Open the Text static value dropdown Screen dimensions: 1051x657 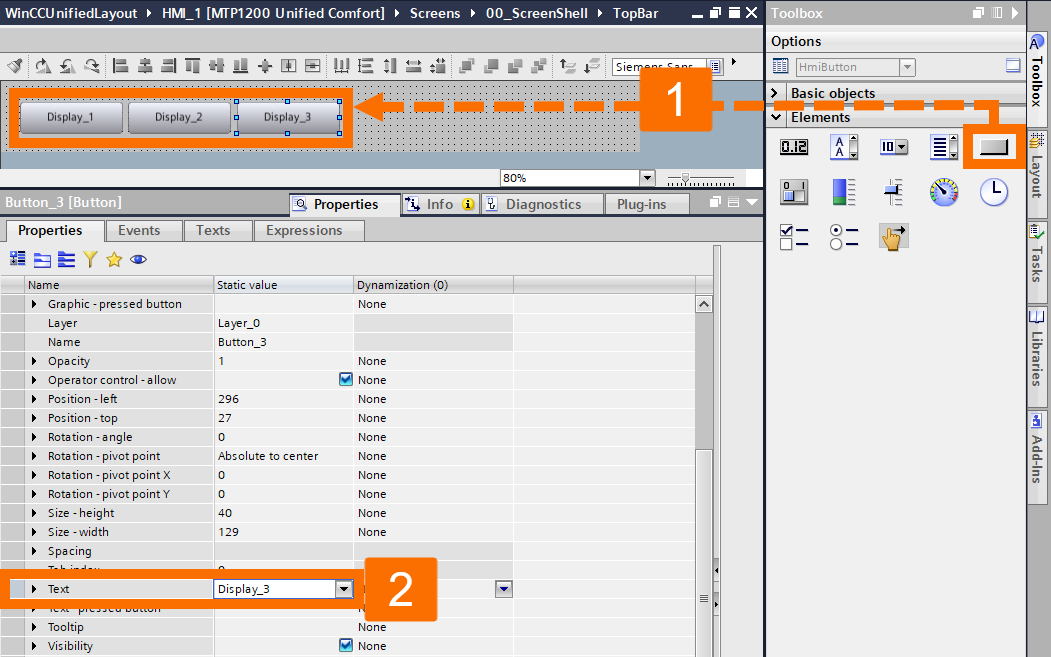(344, 589)
